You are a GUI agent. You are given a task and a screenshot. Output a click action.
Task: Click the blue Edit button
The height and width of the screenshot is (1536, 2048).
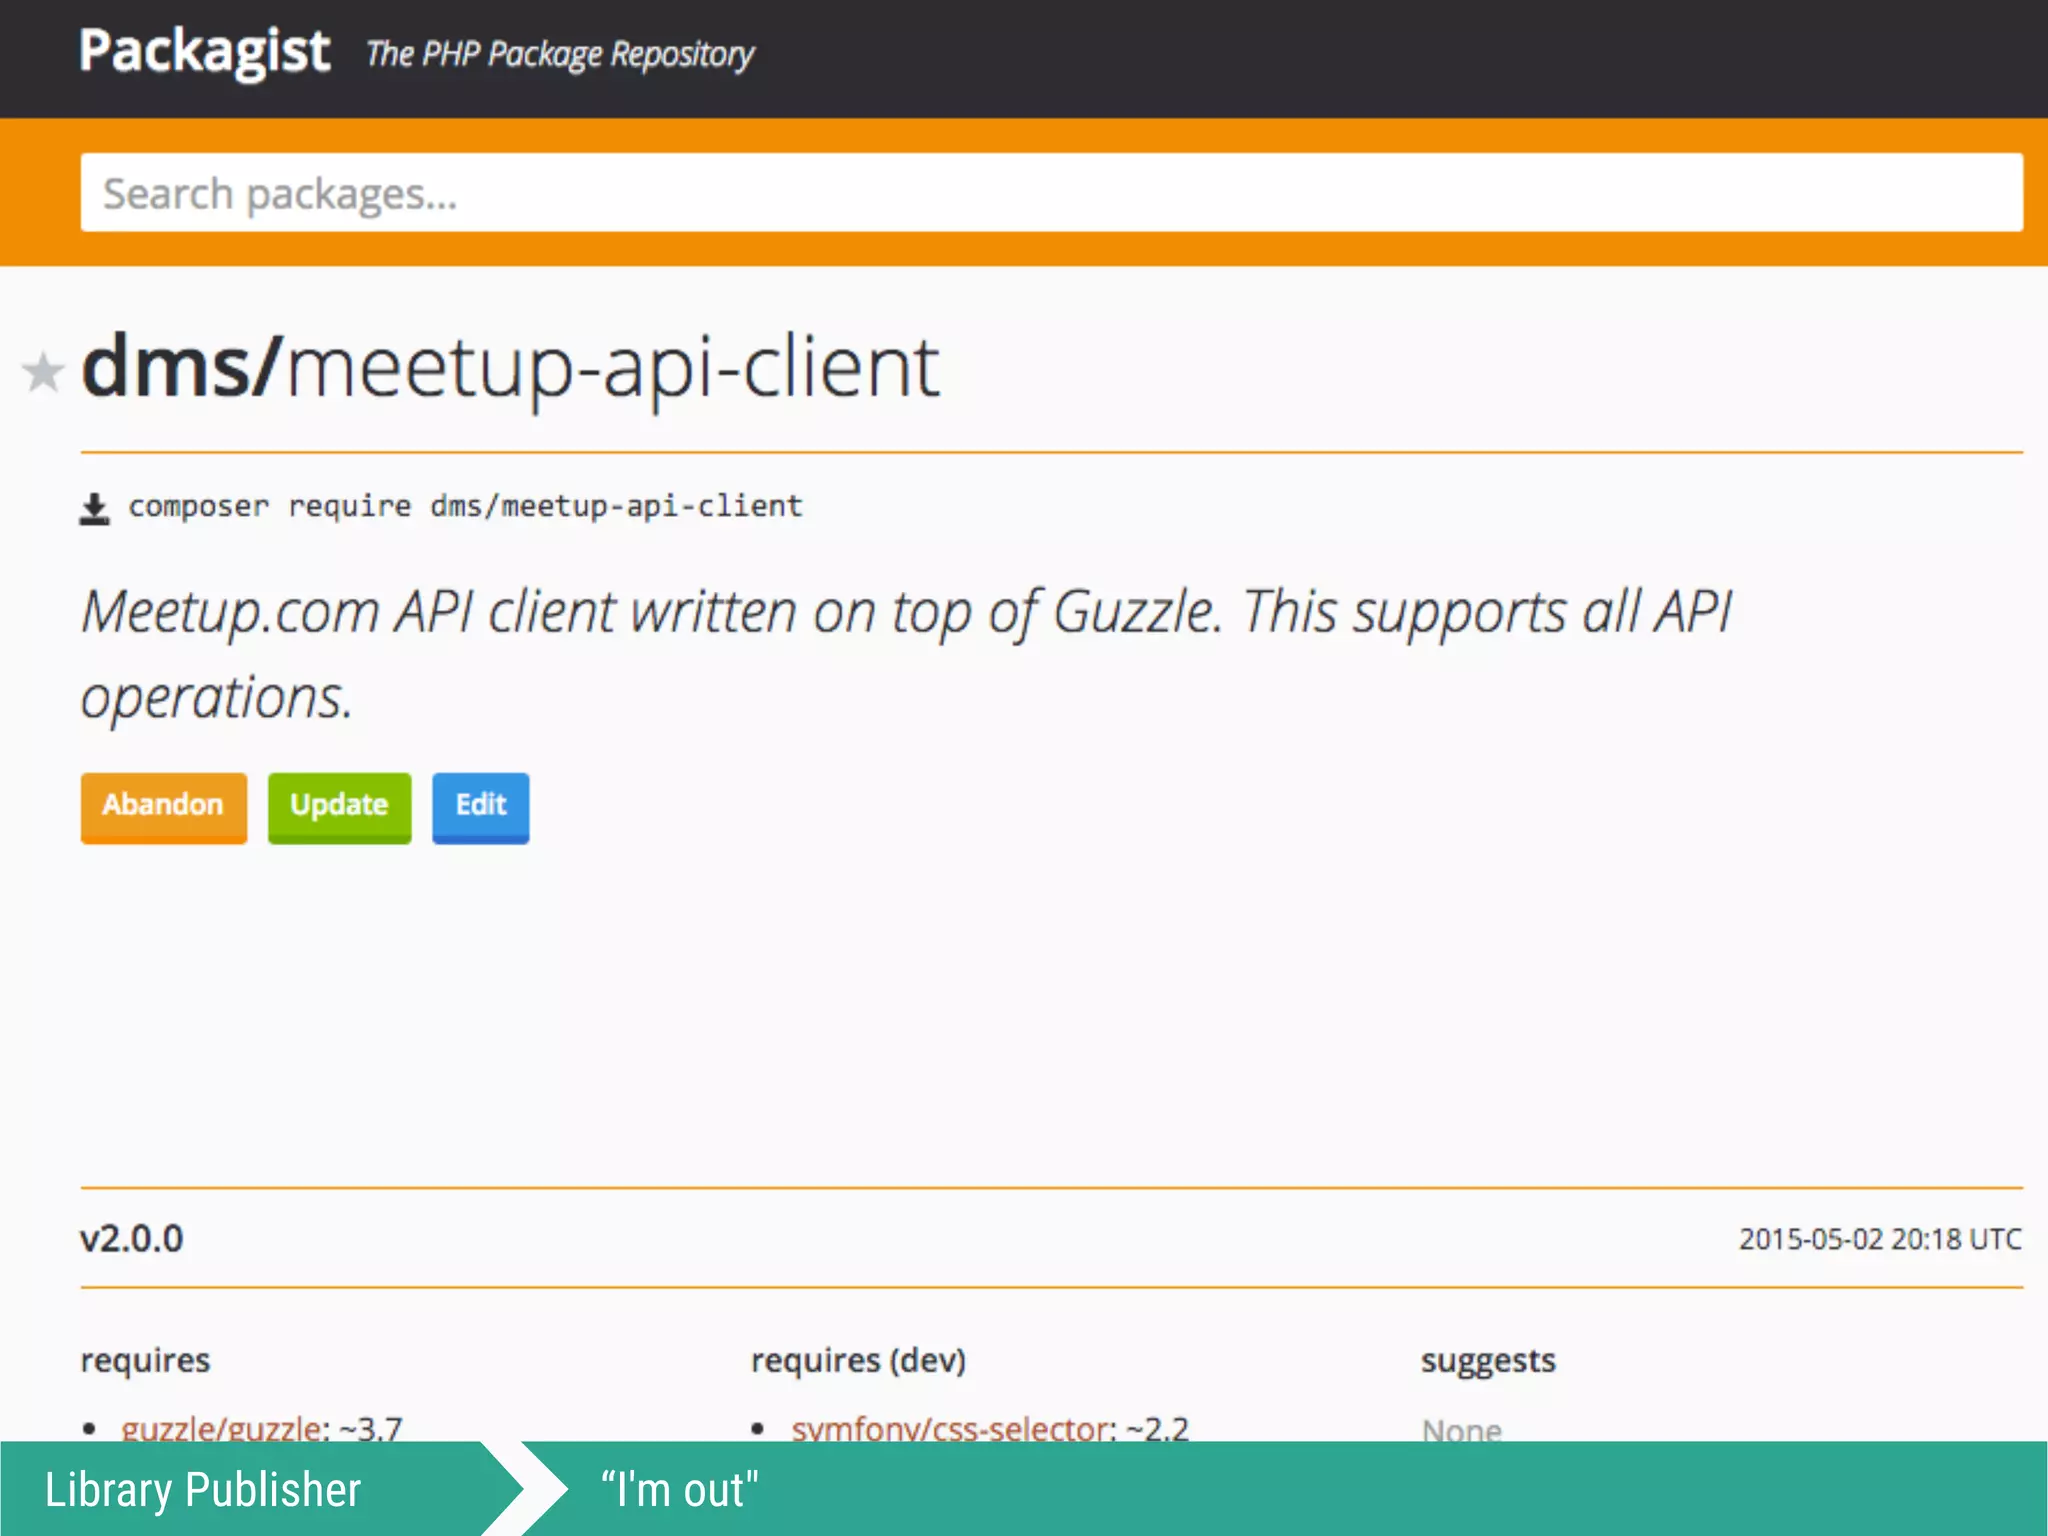point(480,806)
